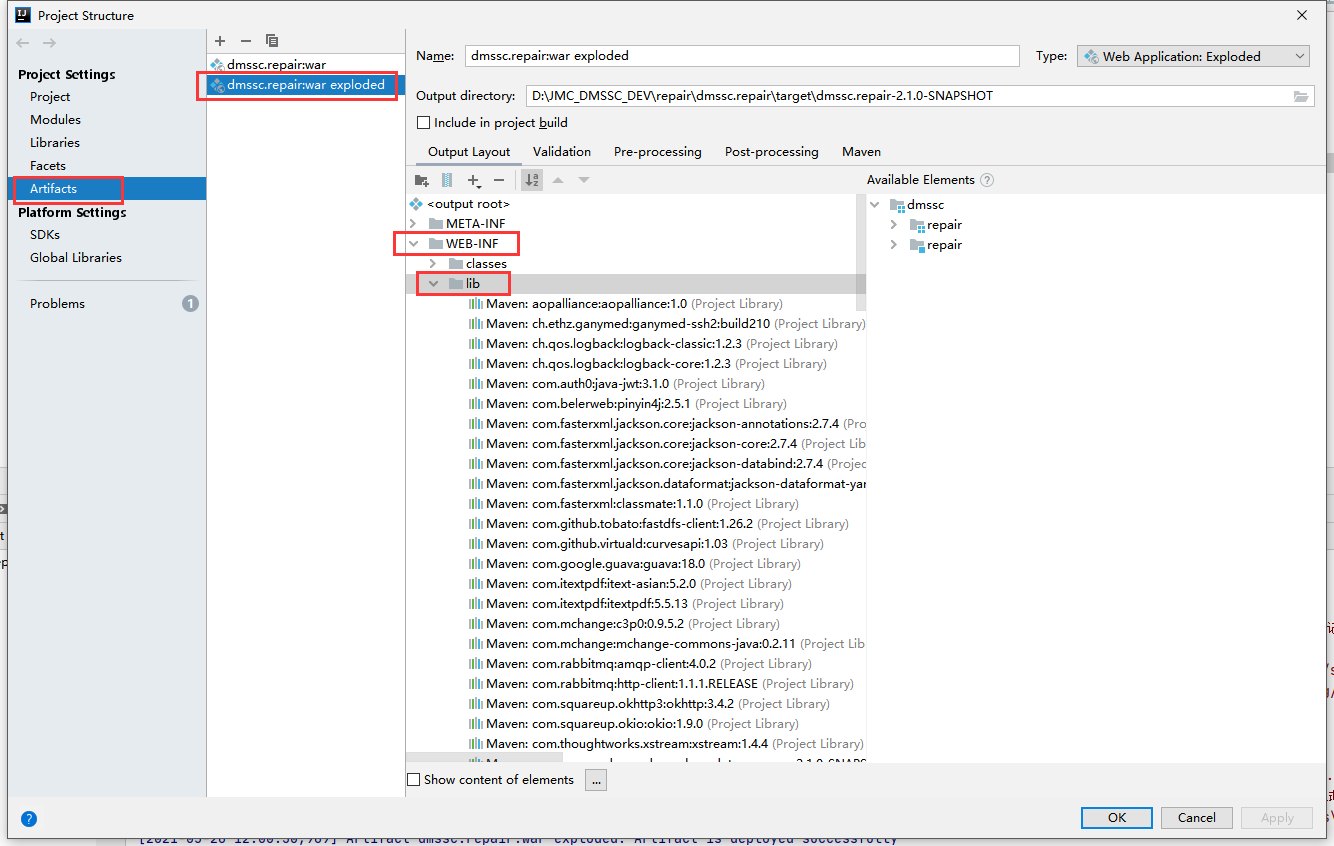
Task: Browse for output directory via folder icon
Action: click(1301, 96)
